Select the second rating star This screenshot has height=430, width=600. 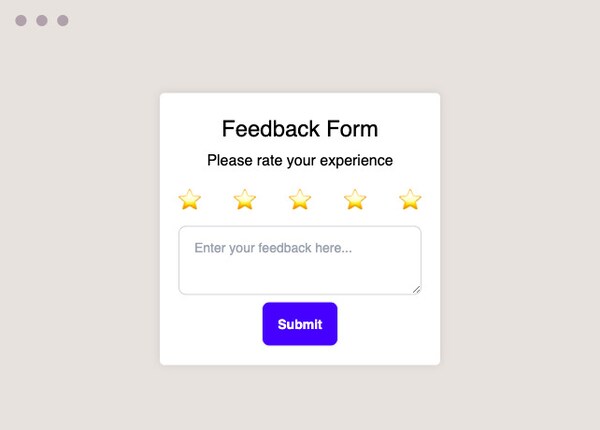(245, 200)
